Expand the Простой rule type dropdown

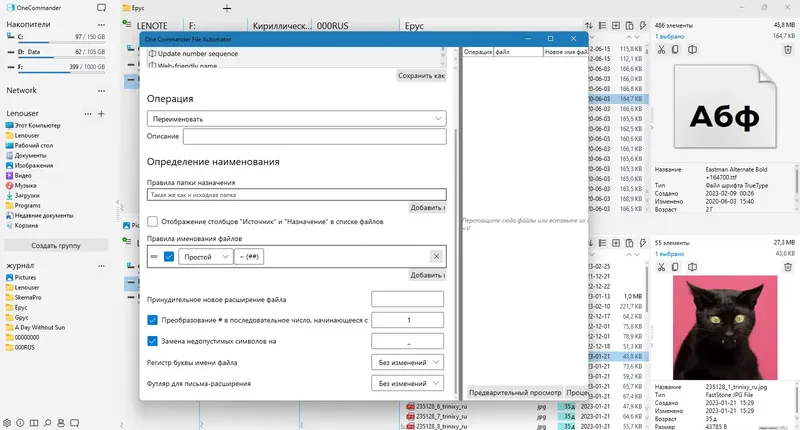pyautogui.click(x=206, y=257)
